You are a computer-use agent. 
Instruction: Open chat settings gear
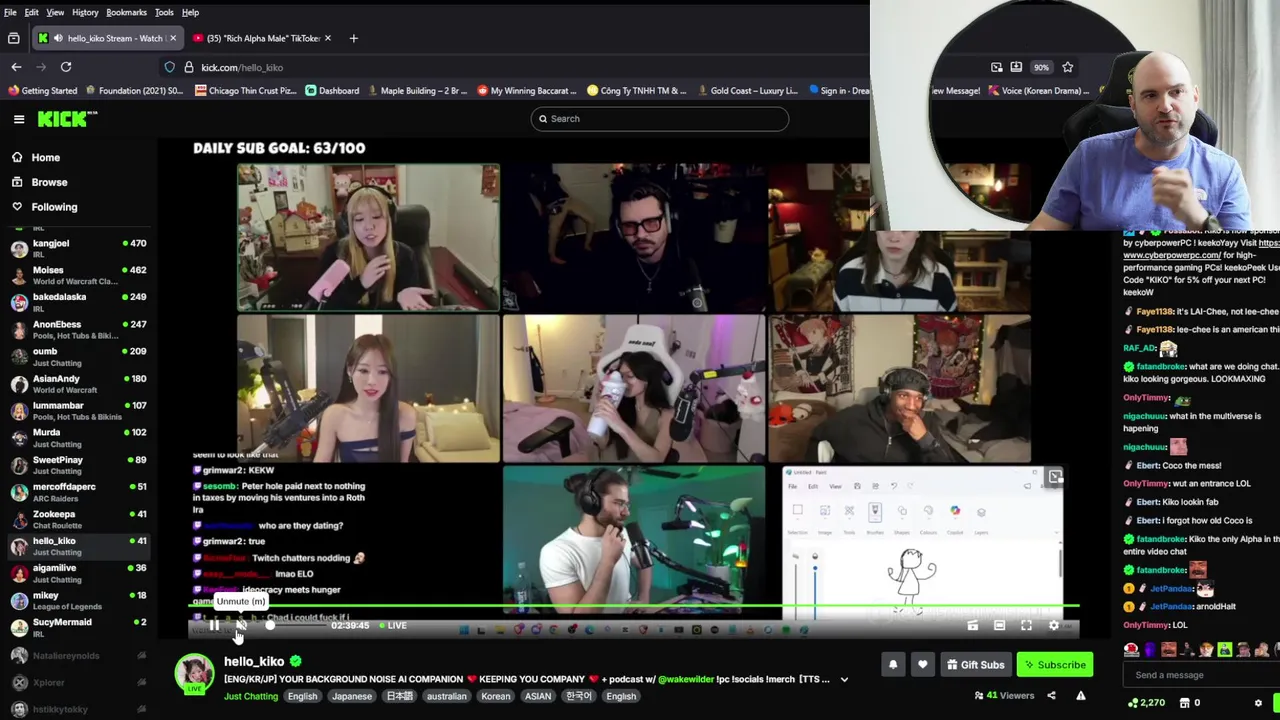pyautogui.click(x=1258, y=703)
